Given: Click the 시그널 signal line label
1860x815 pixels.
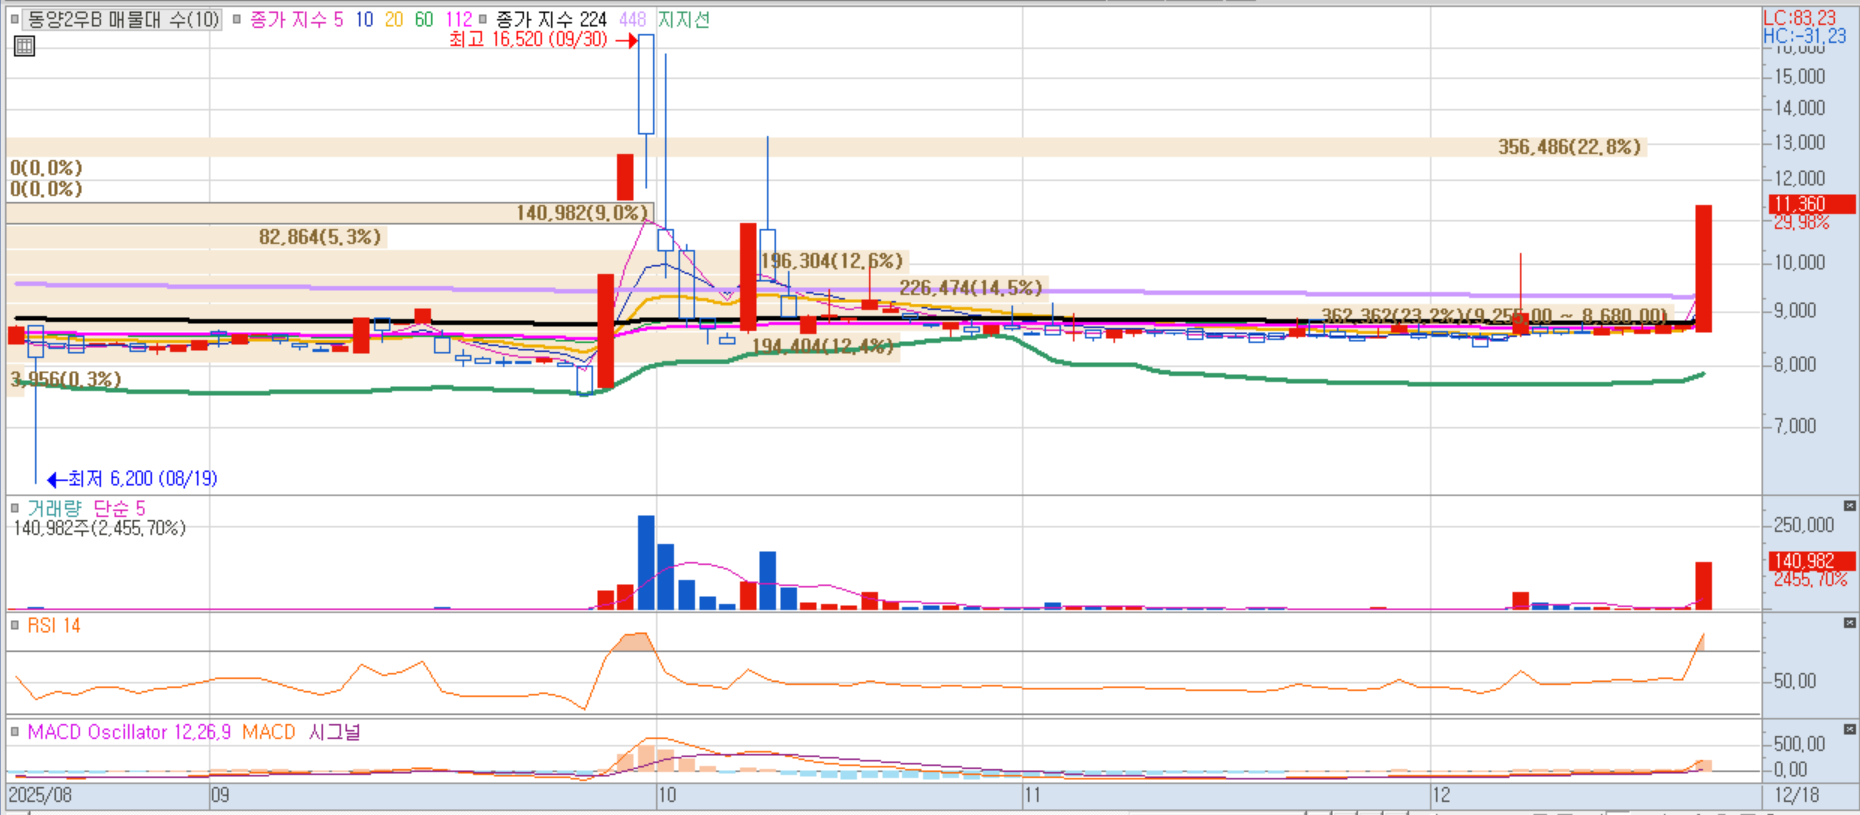Looking at the screenshot, I should pos(334,732).
